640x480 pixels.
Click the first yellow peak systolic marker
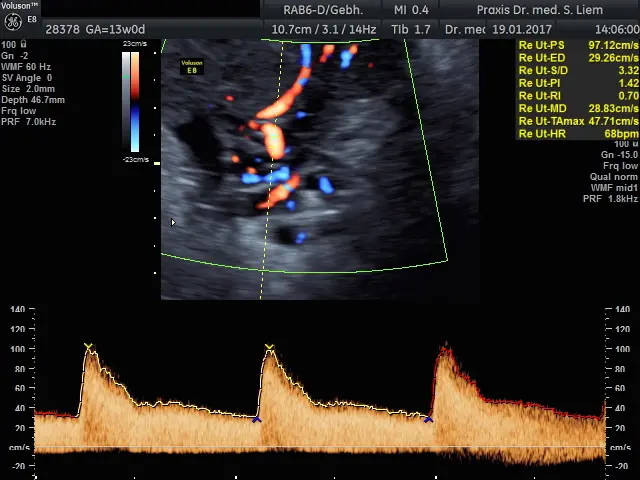click(89, 347)
